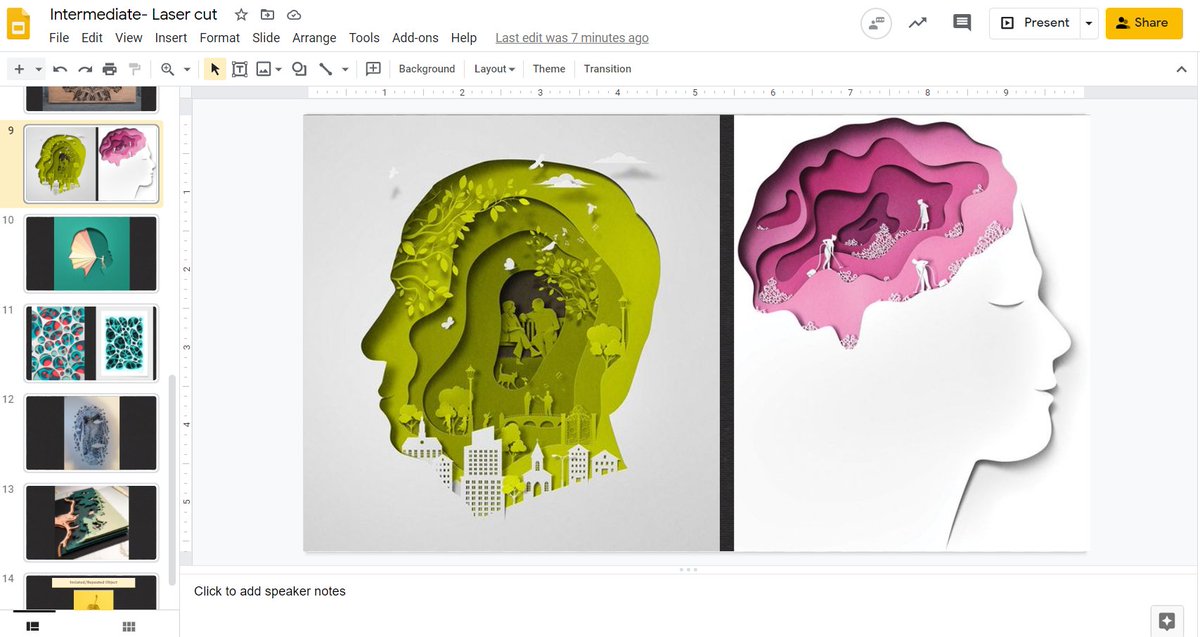Open the File menu

[x=59, y=38]
